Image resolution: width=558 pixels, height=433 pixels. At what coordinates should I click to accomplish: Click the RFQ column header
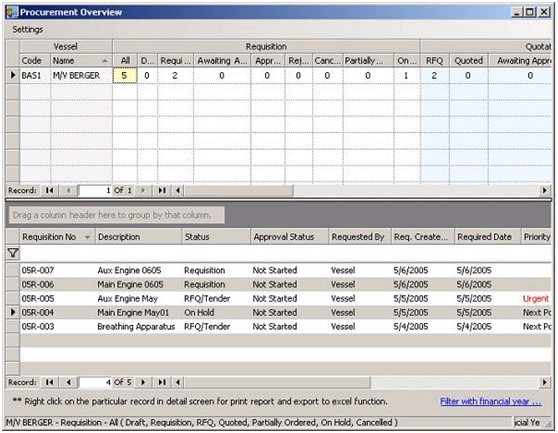435,61
